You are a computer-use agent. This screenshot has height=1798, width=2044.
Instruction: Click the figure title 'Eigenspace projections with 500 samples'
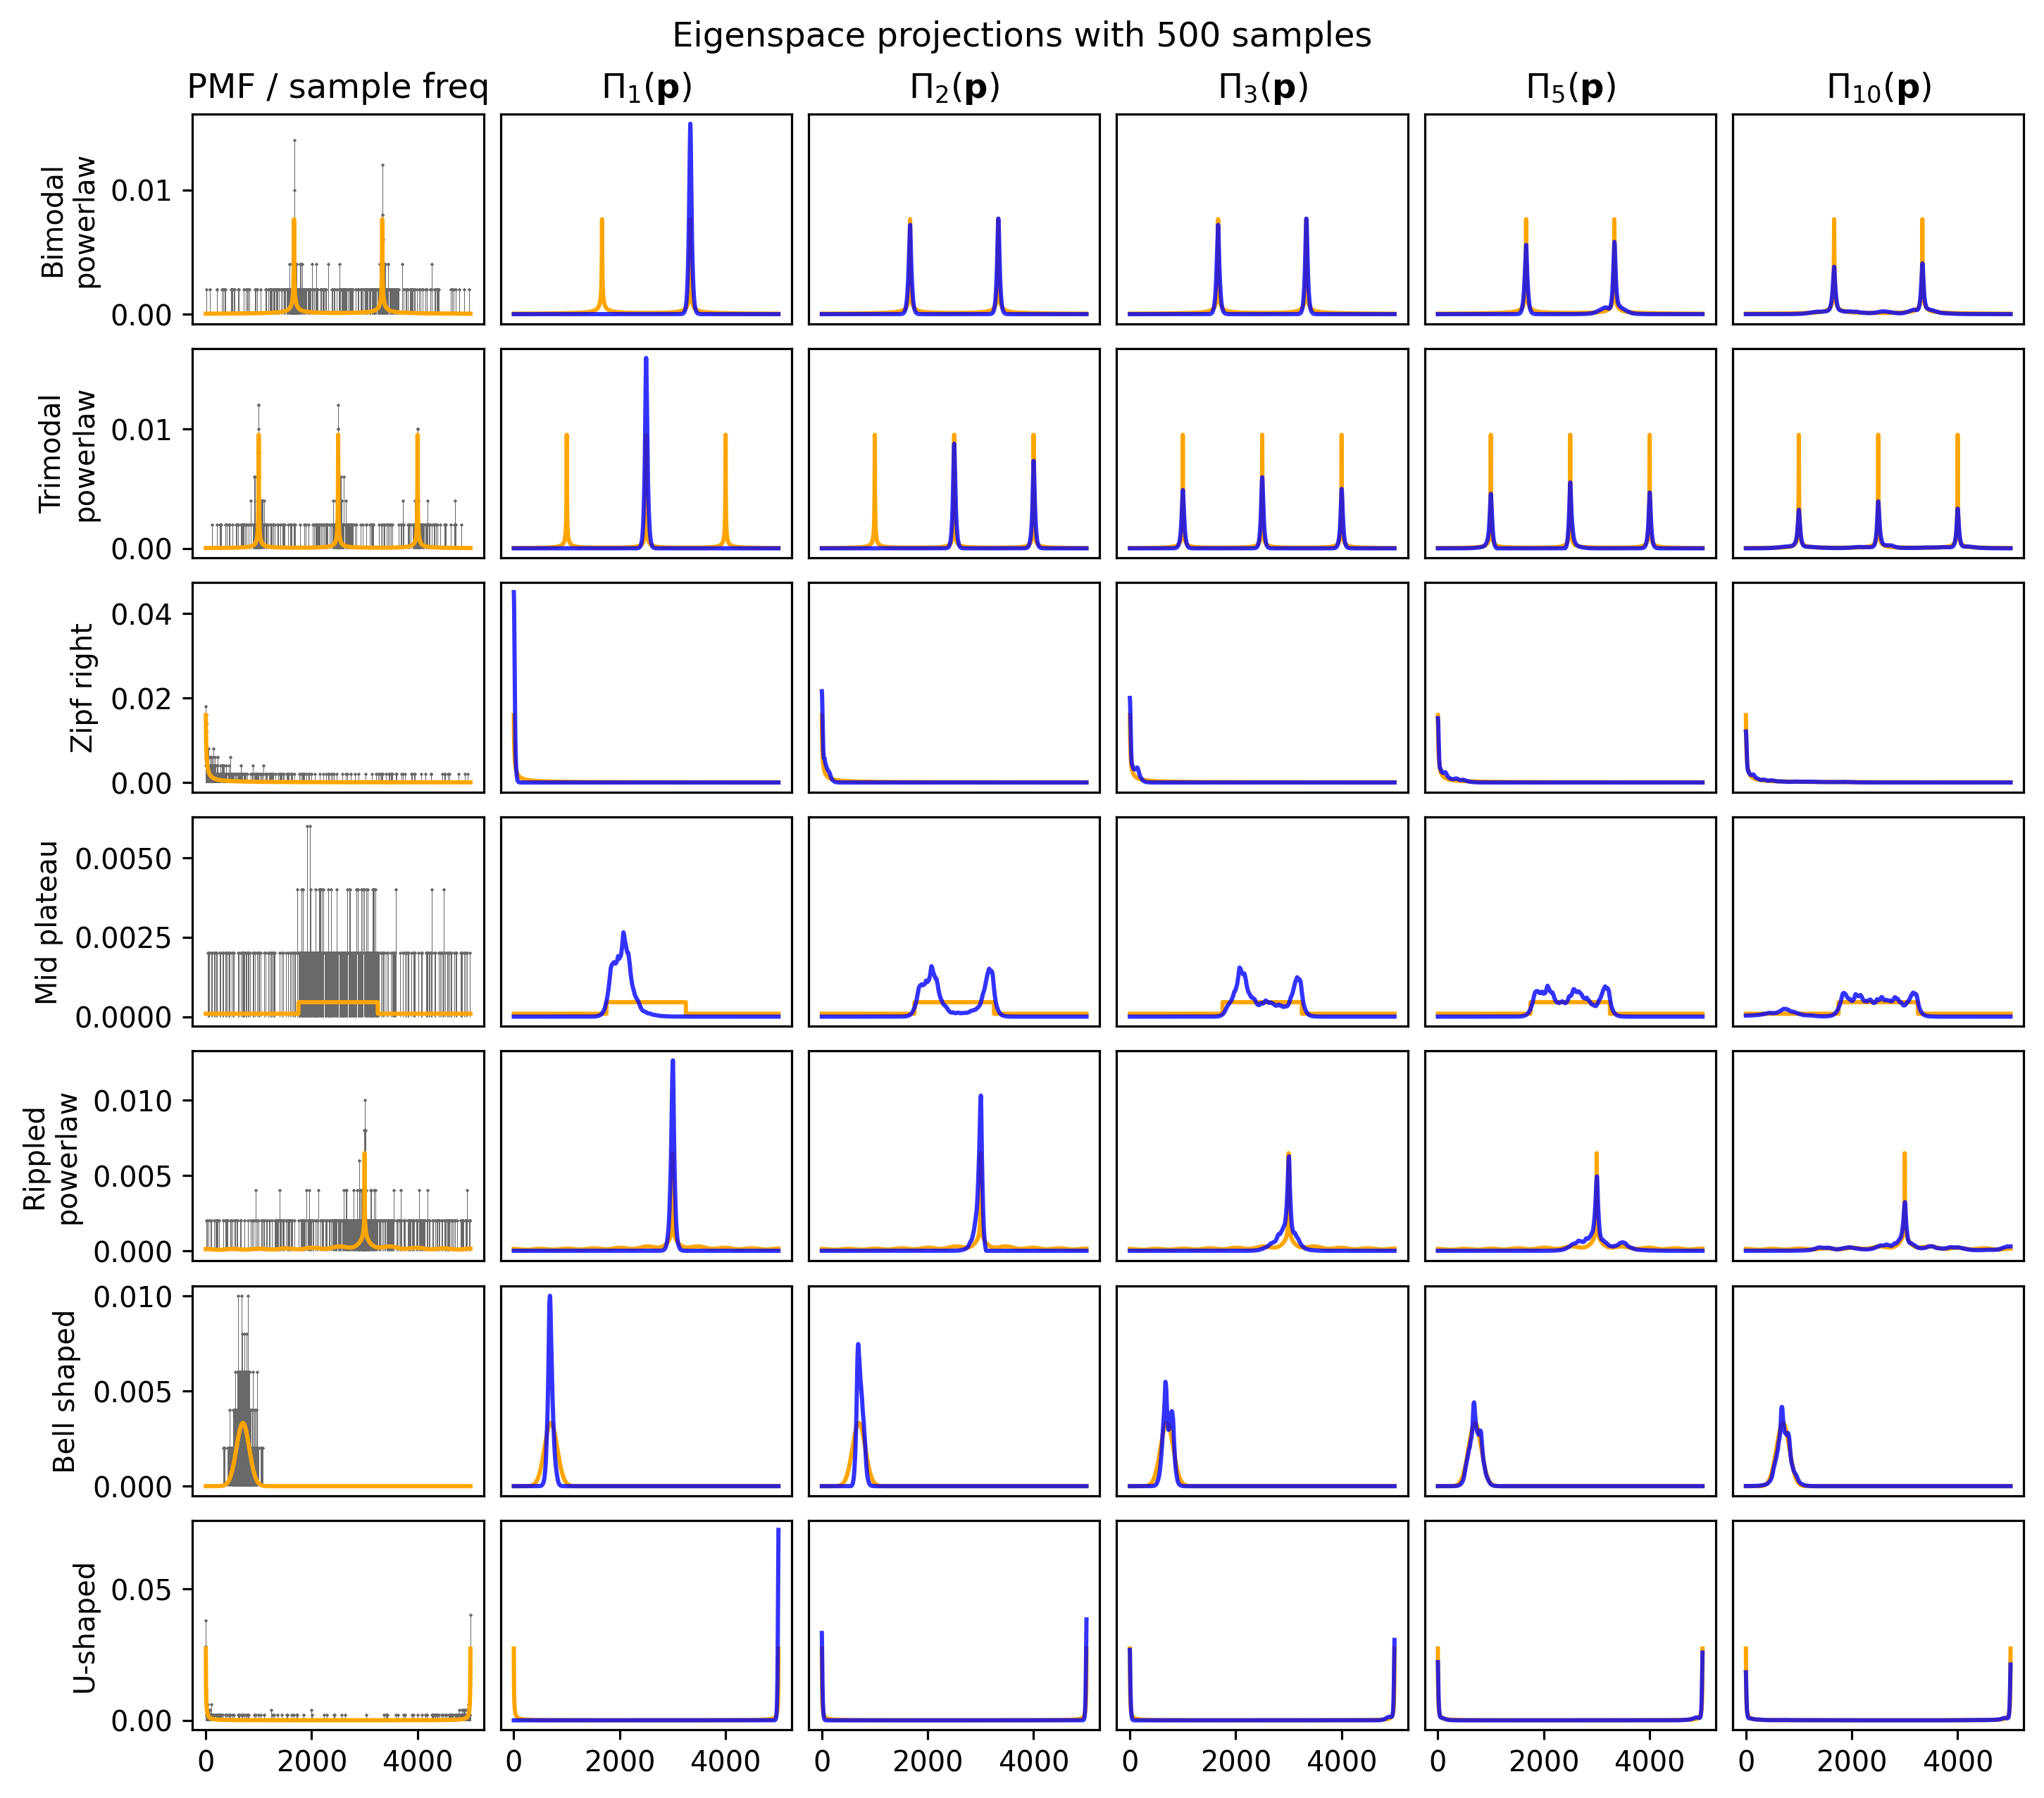(1021, 36)
